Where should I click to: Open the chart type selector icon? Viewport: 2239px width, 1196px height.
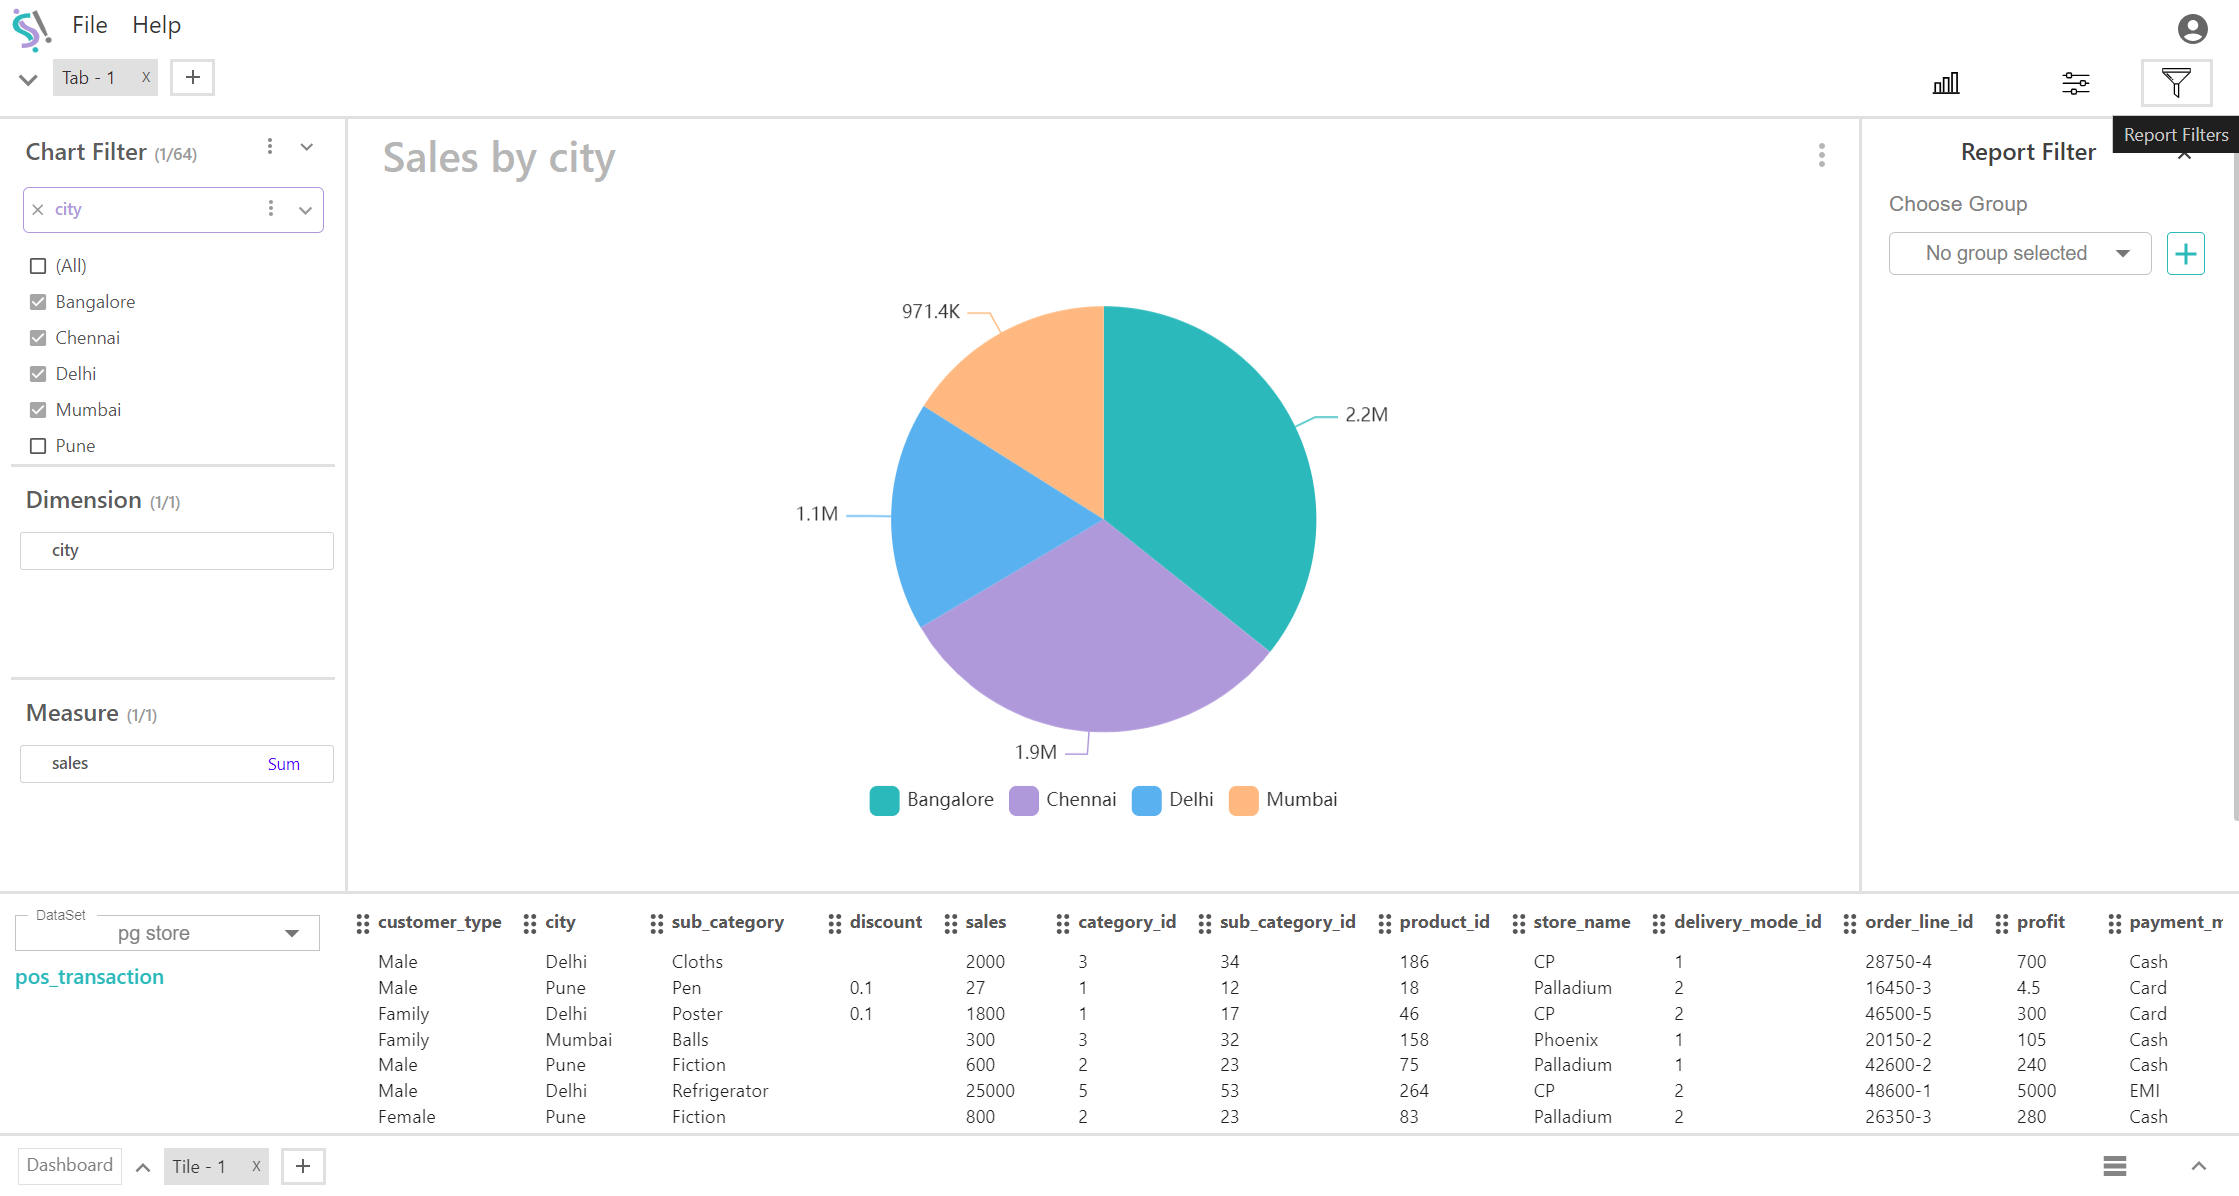pyautogui.click(x=1946, y=83)
